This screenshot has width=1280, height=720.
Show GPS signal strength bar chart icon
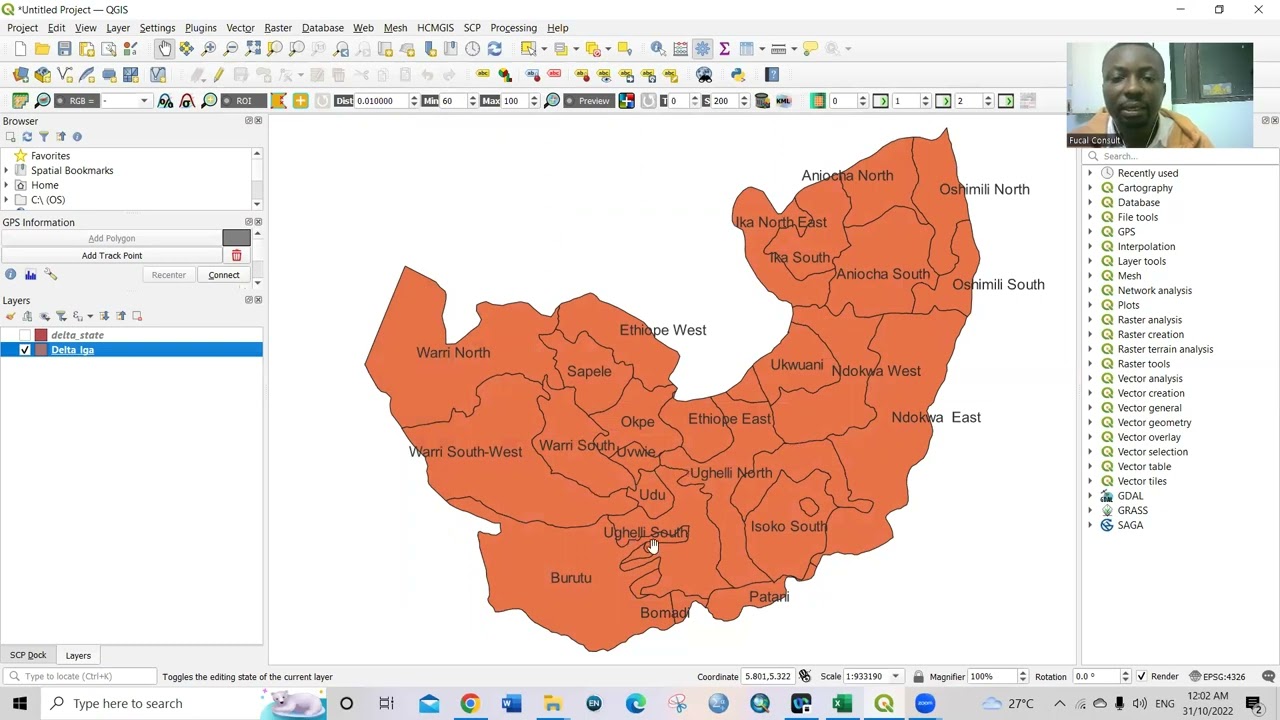click(30, 275)
